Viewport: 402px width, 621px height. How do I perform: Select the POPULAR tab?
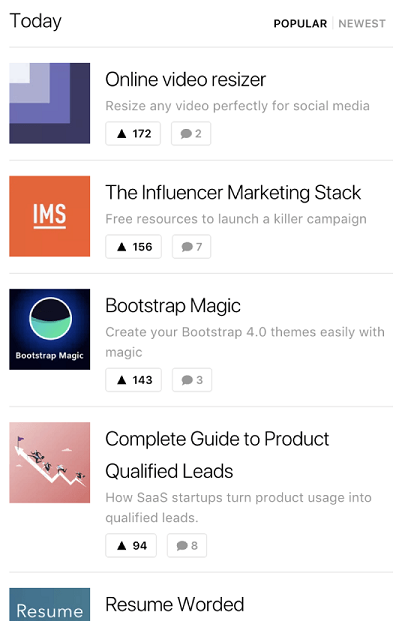tap(300, 24)
